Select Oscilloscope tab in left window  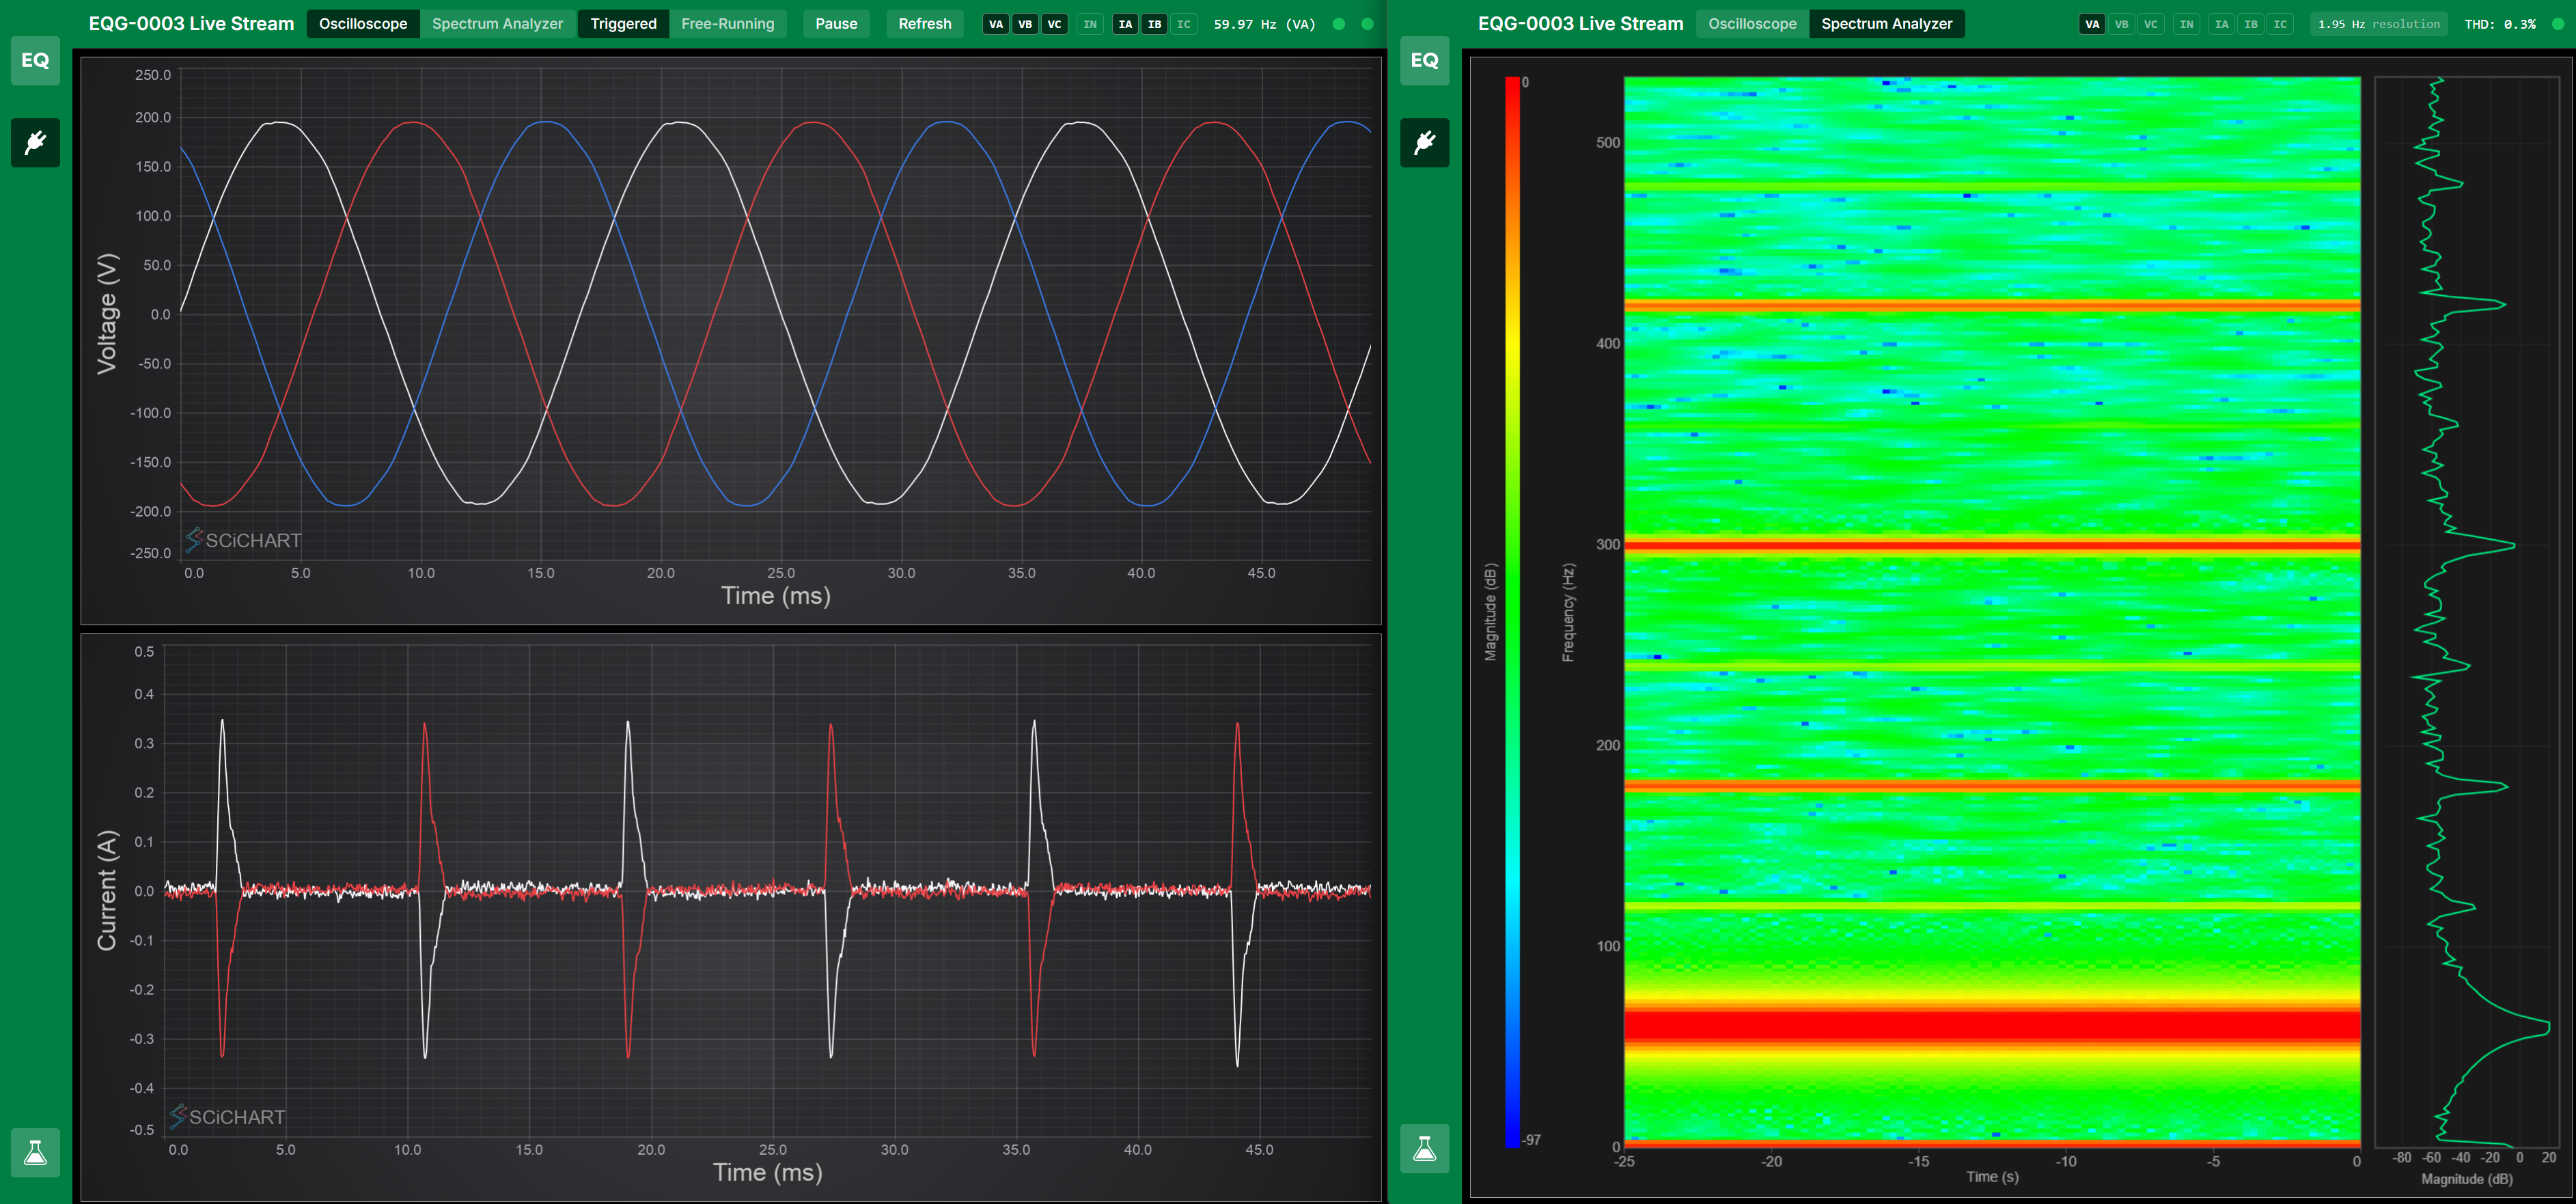pos(363,24)
